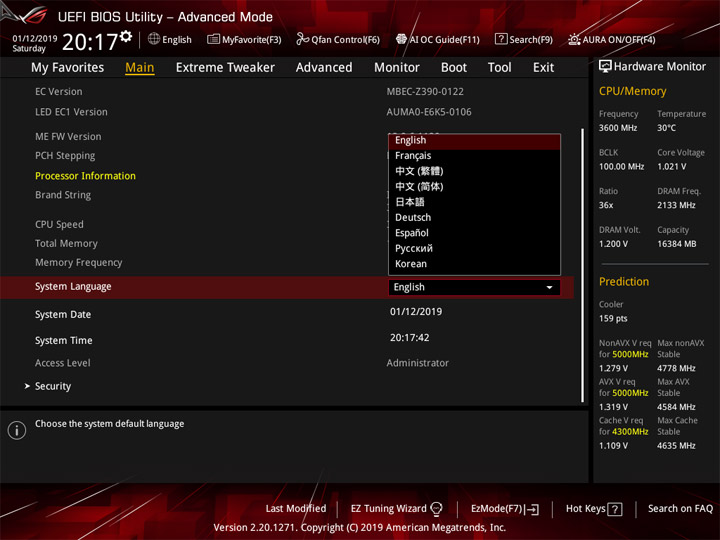Switch to the Monitor tab
720x540 pixels.
coord(397,68)
